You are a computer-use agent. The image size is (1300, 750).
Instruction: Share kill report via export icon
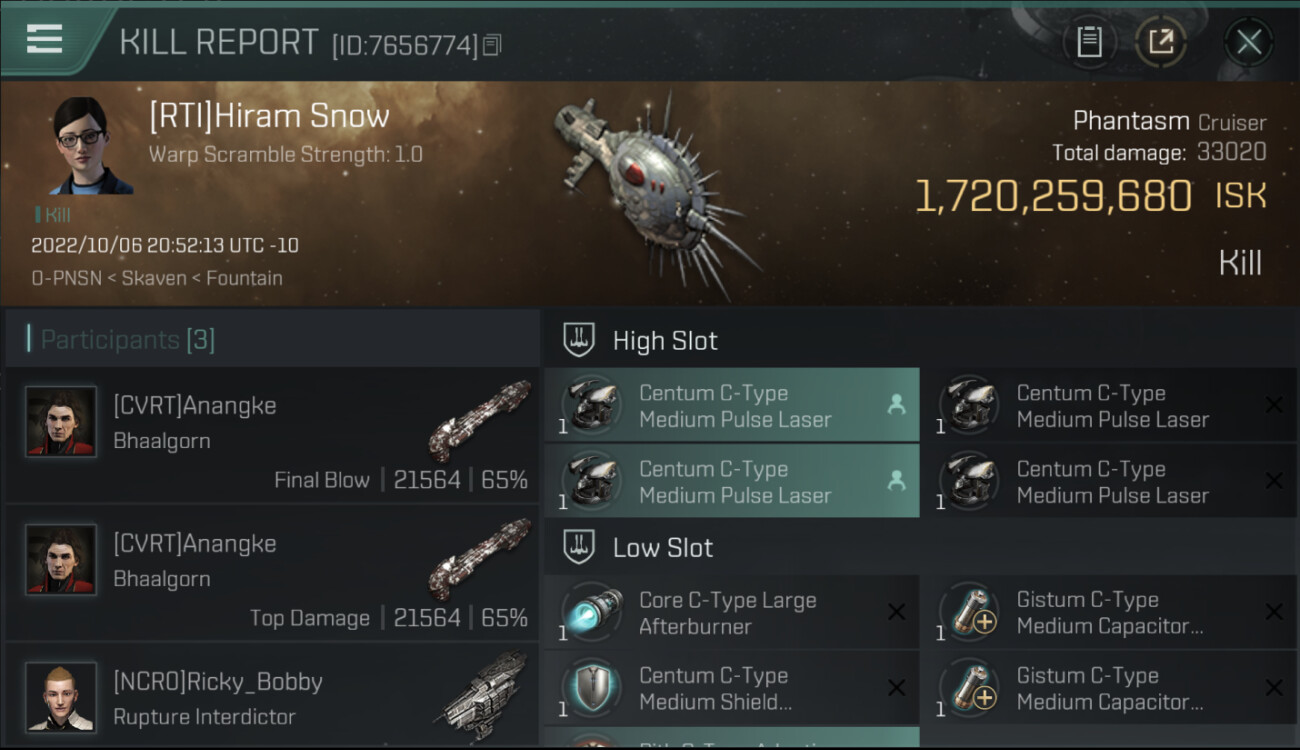tap(1160, 42)
